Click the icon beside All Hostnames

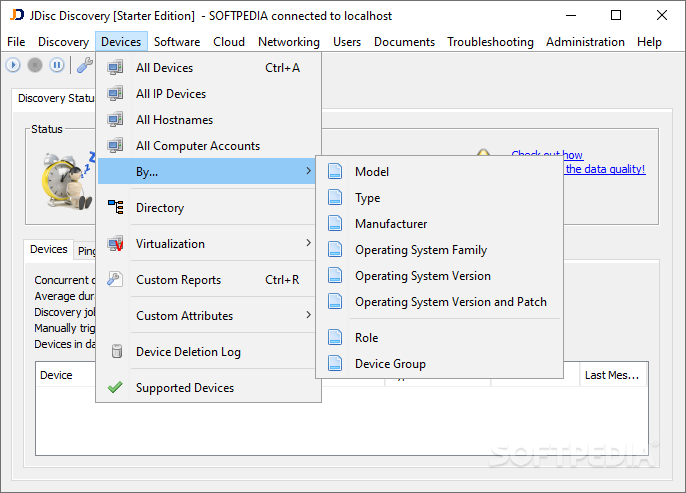pos(116,119)
